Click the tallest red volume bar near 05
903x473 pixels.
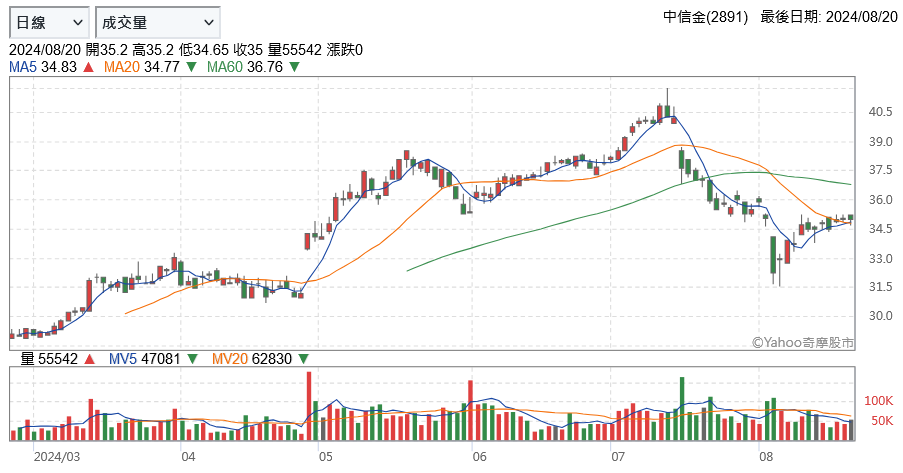309,406
